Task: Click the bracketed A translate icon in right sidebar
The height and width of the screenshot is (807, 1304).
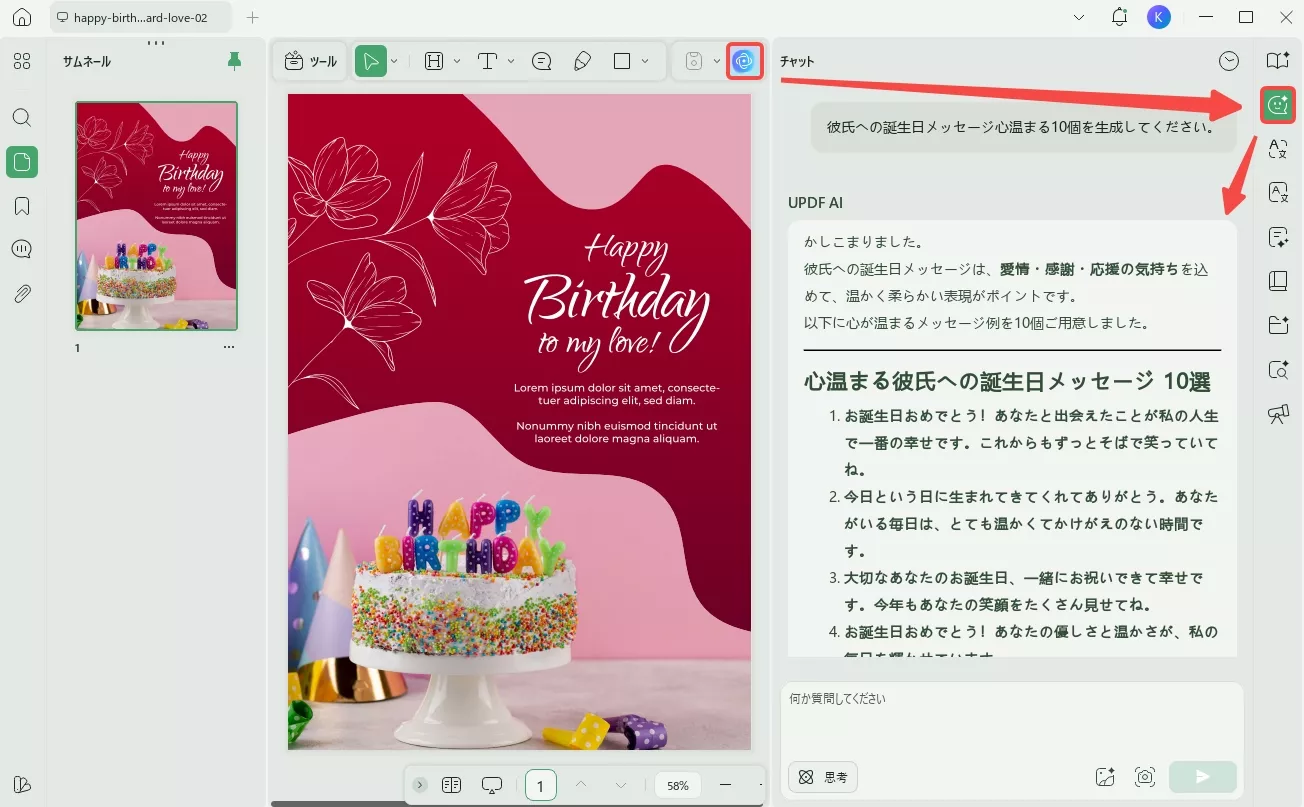Action: (x=1278, y=149)
